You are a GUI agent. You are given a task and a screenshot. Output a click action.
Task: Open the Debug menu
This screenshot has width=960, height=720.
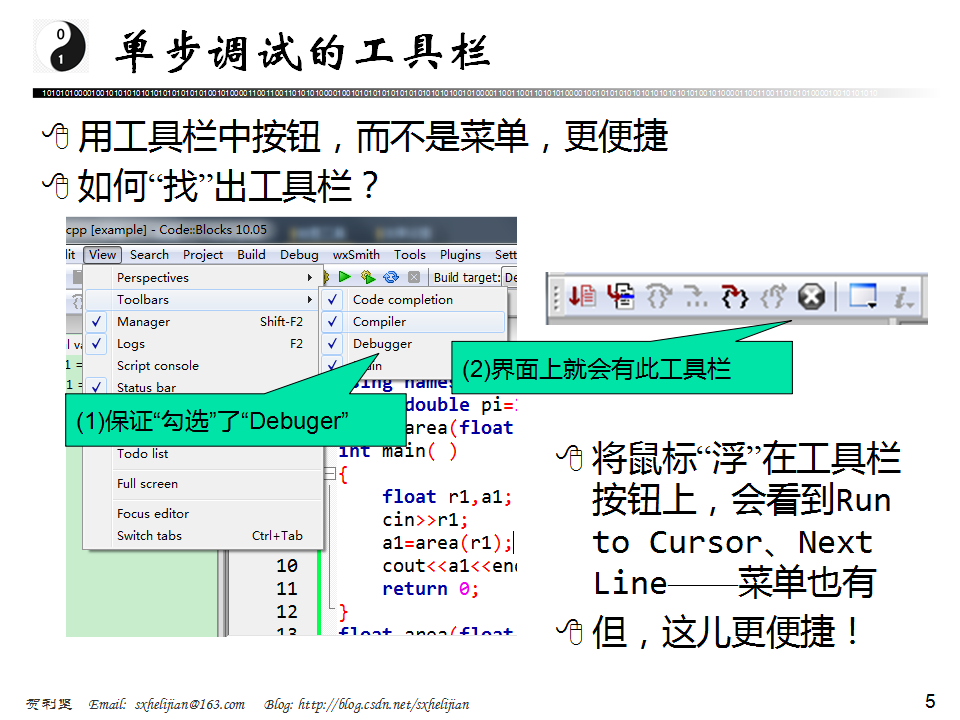[299, 254]
